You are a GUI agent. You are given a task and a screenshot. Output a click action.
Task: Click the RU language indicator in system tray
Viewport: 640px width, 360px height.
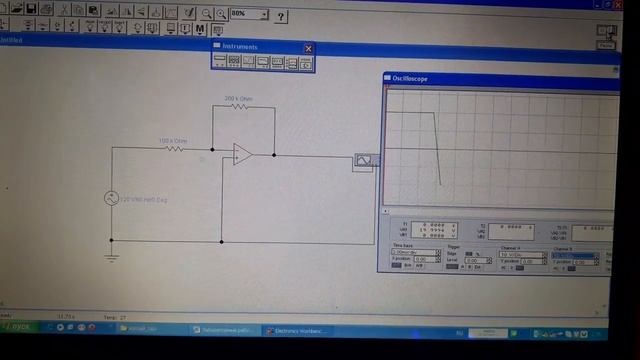459,333
